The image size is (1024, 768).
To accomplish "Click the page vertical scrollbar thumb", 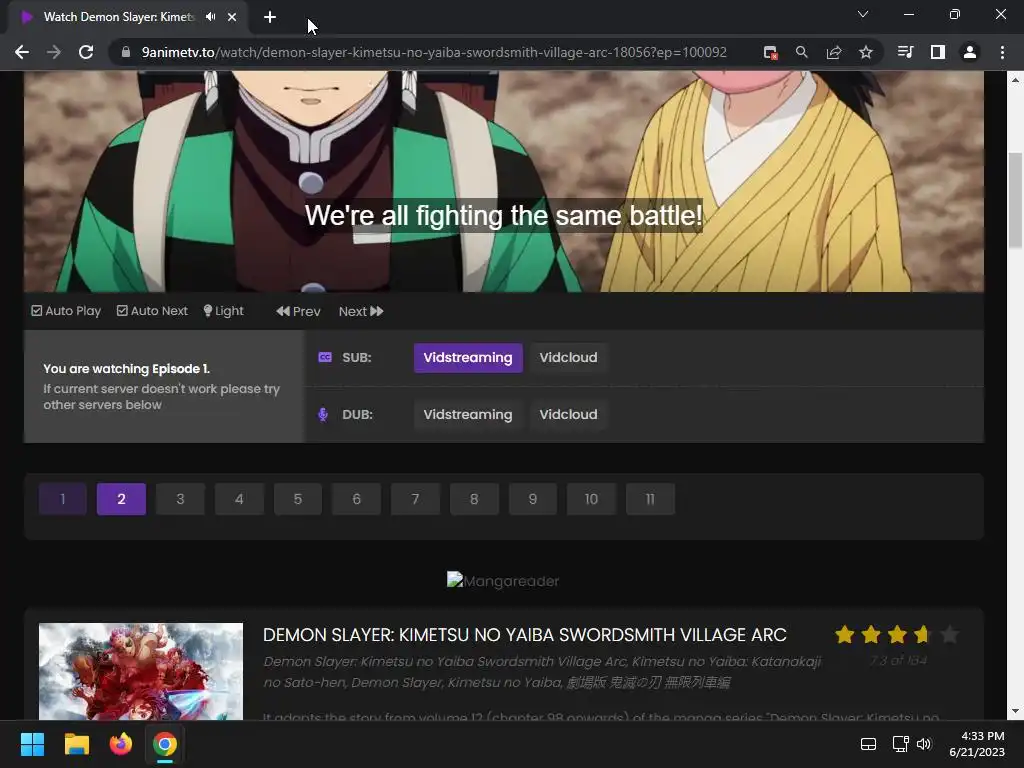I will 1015,200.
